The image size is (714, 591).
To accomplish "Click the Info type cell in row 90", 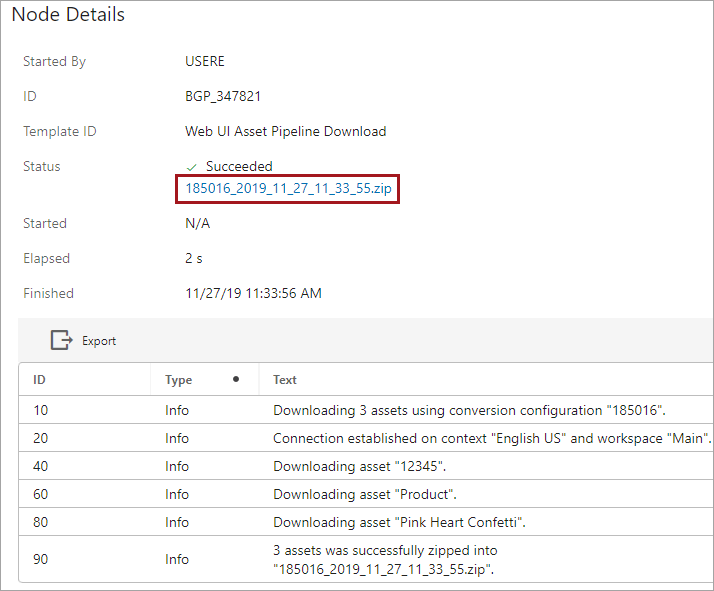I will [x=177, y=560].
